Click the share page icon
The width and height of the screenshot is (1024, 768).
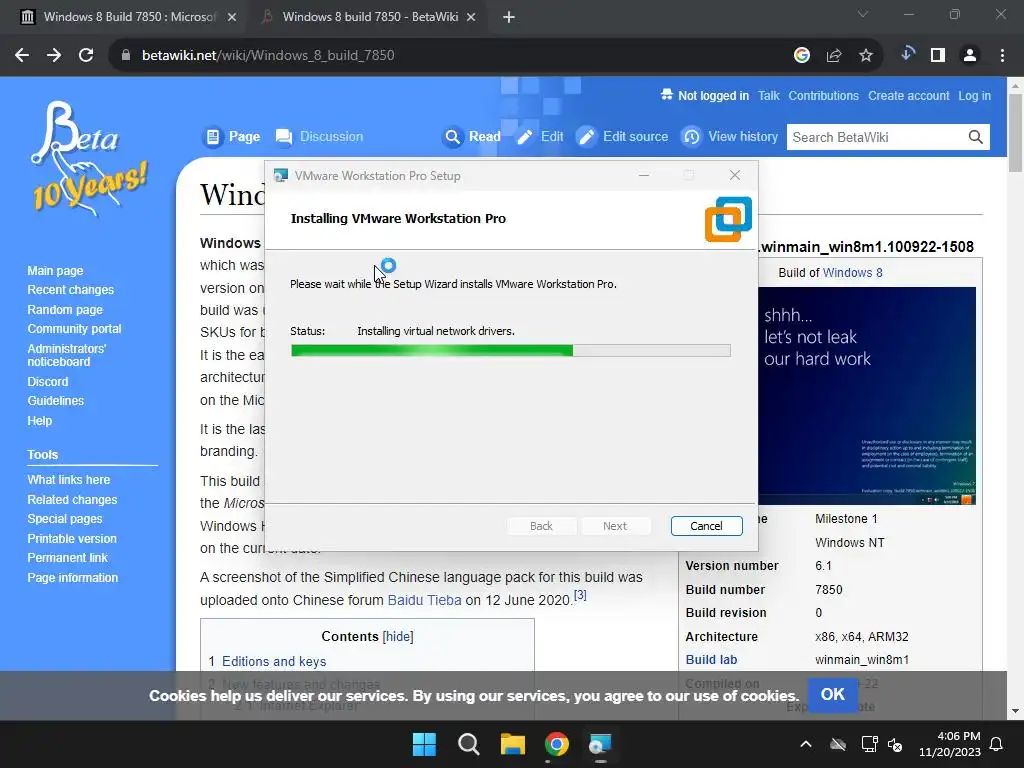[x=834, y=56]
